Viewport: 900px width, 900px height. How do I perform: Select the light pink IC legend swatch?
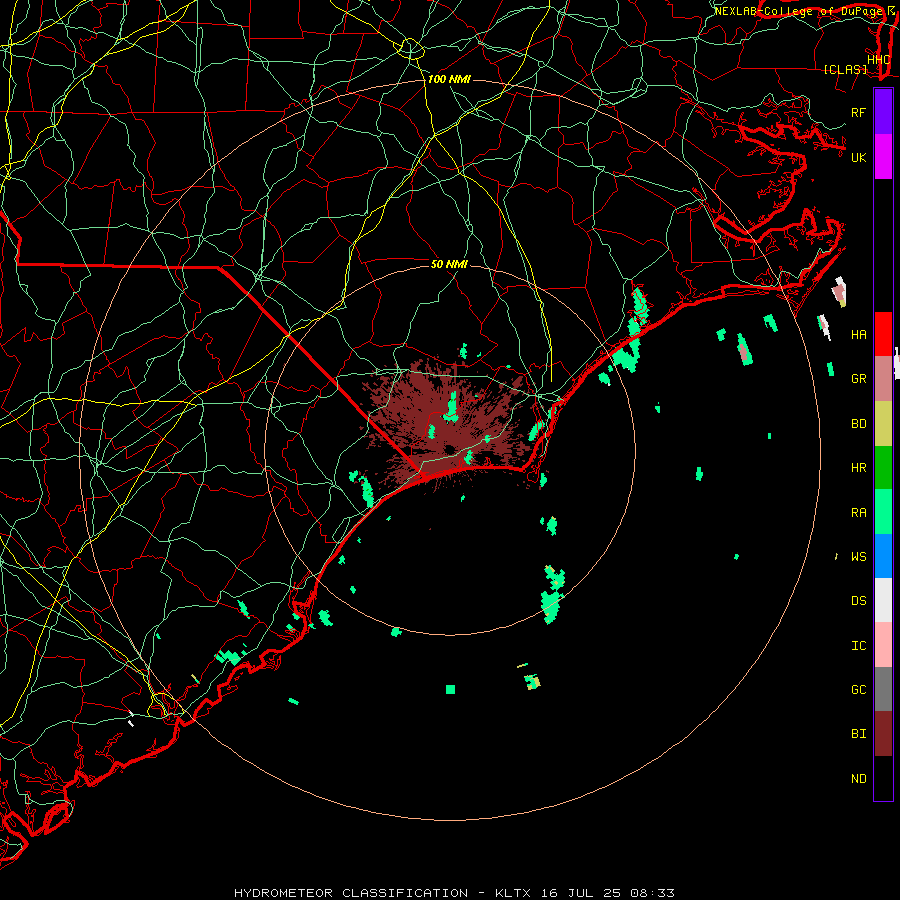click(883, 645)
